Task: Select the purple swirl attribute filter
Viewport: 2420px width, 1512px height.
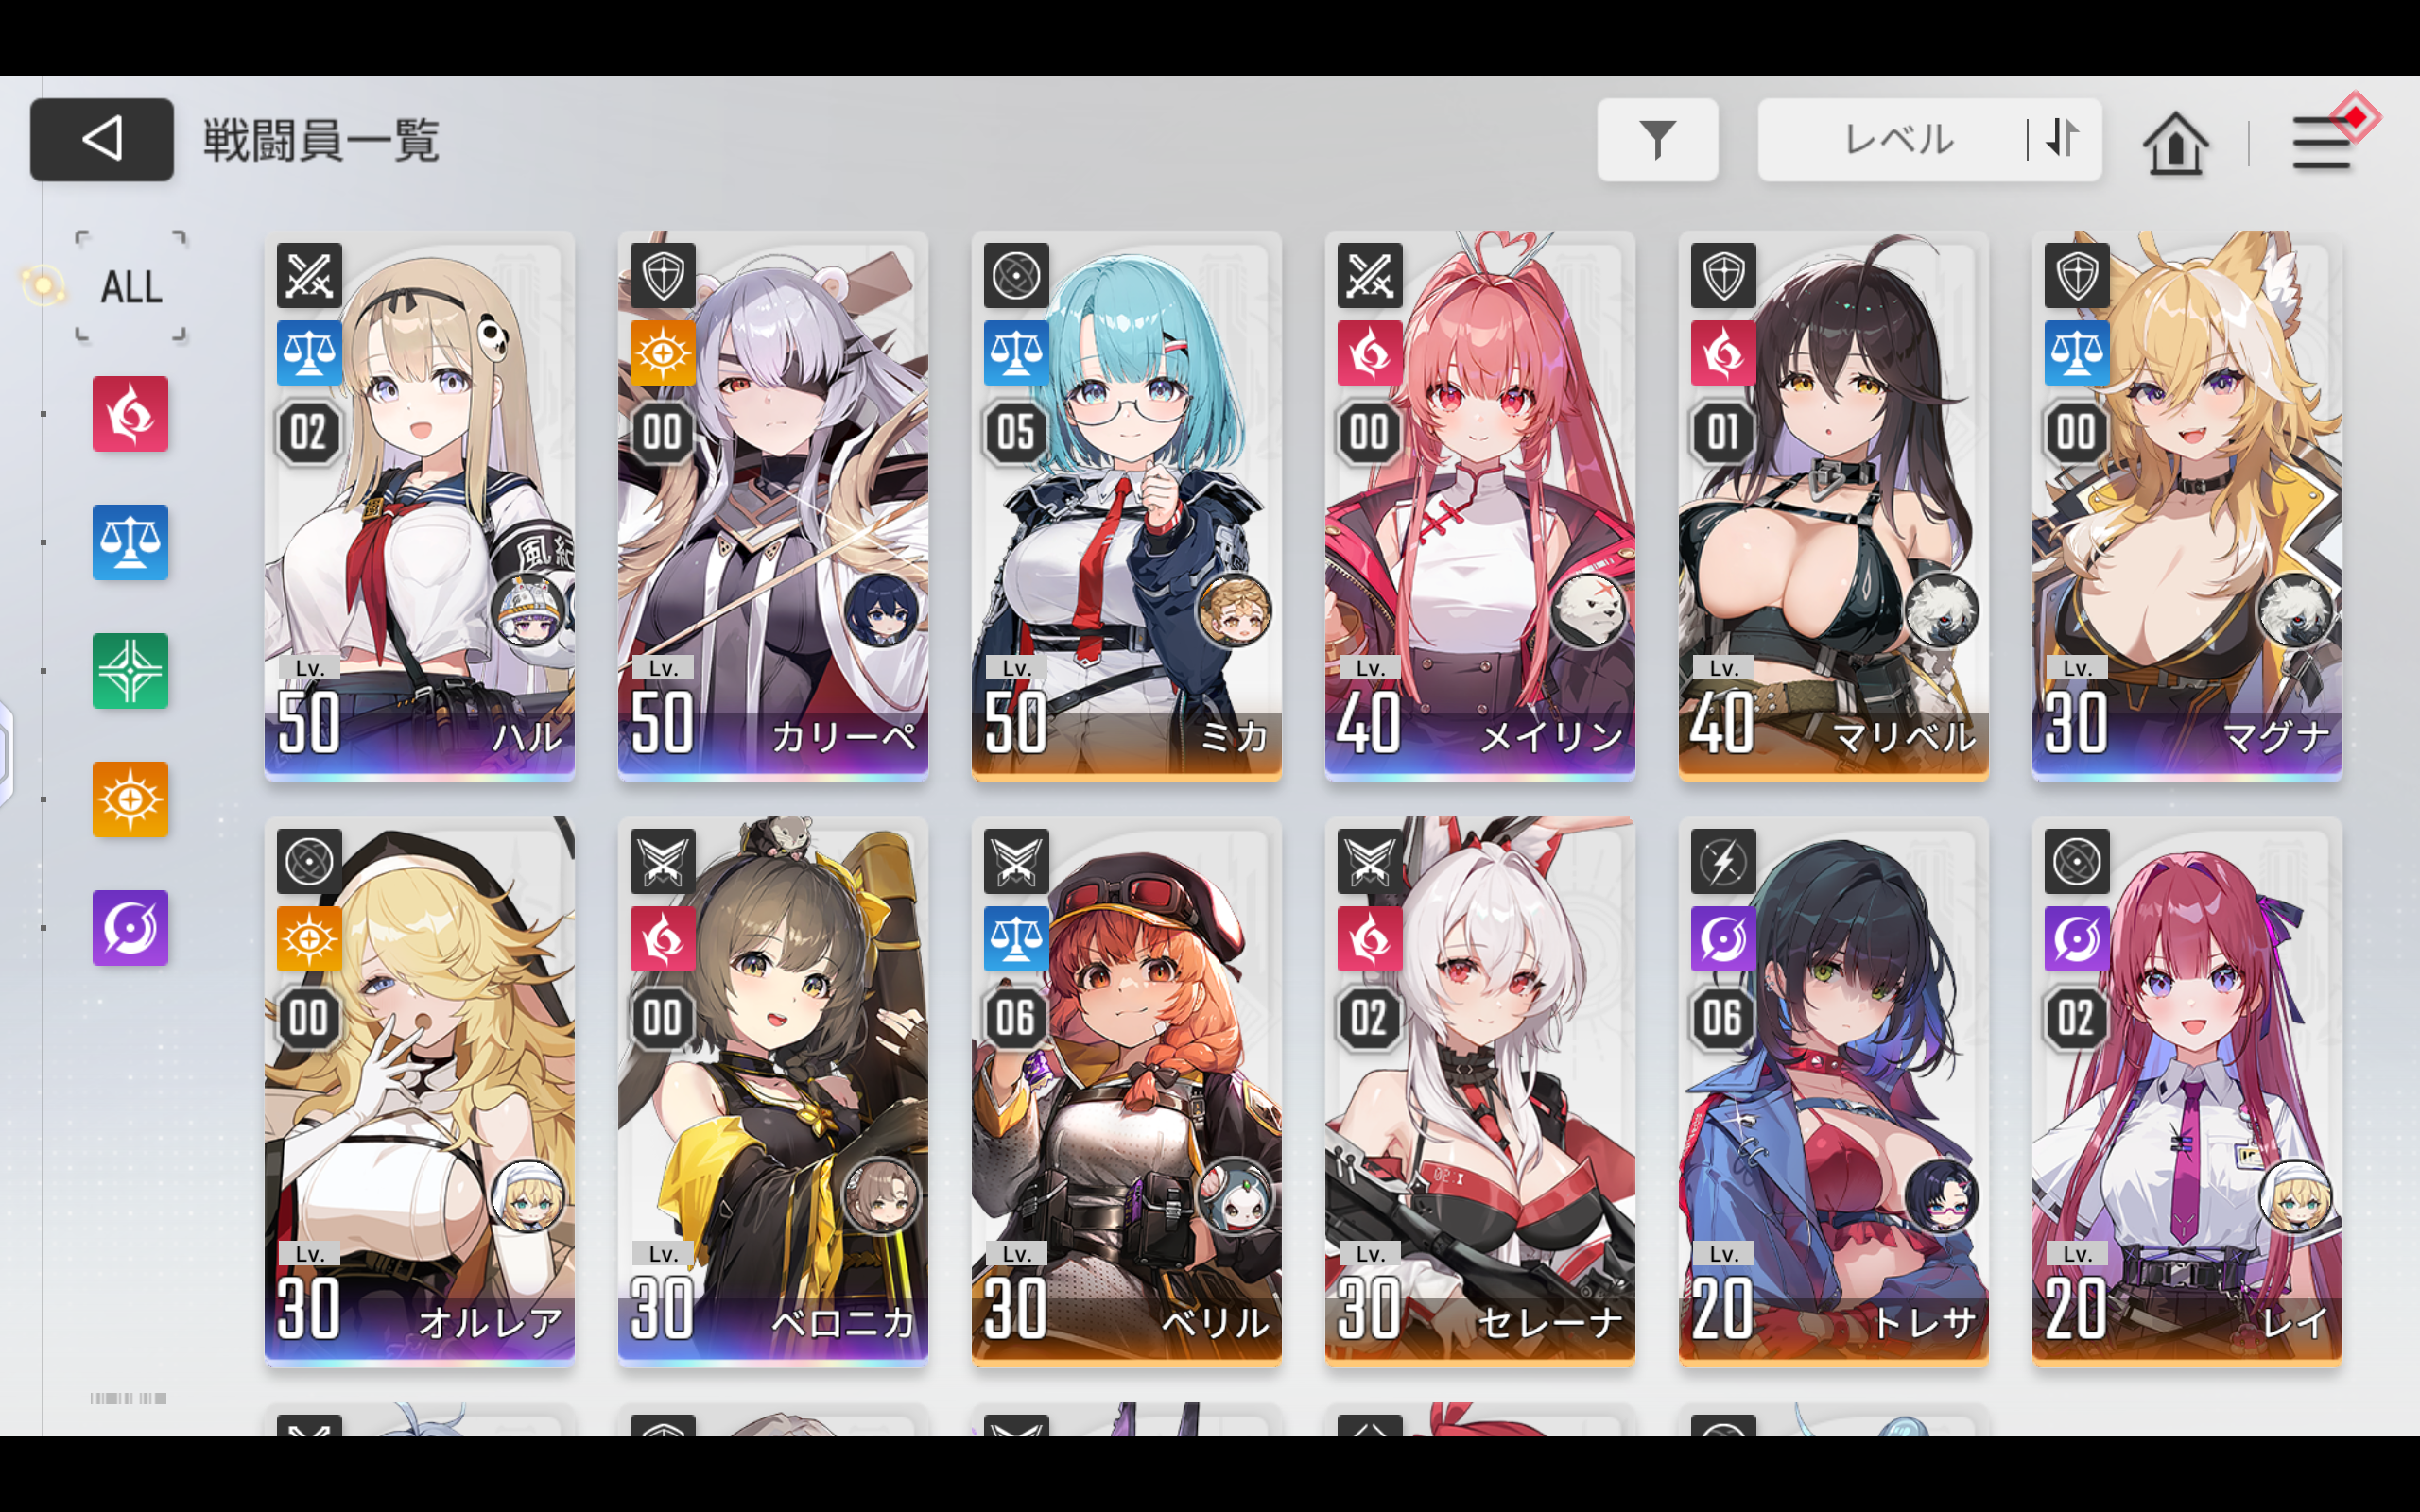Action: pyautogui.click(x=130, y=928)
